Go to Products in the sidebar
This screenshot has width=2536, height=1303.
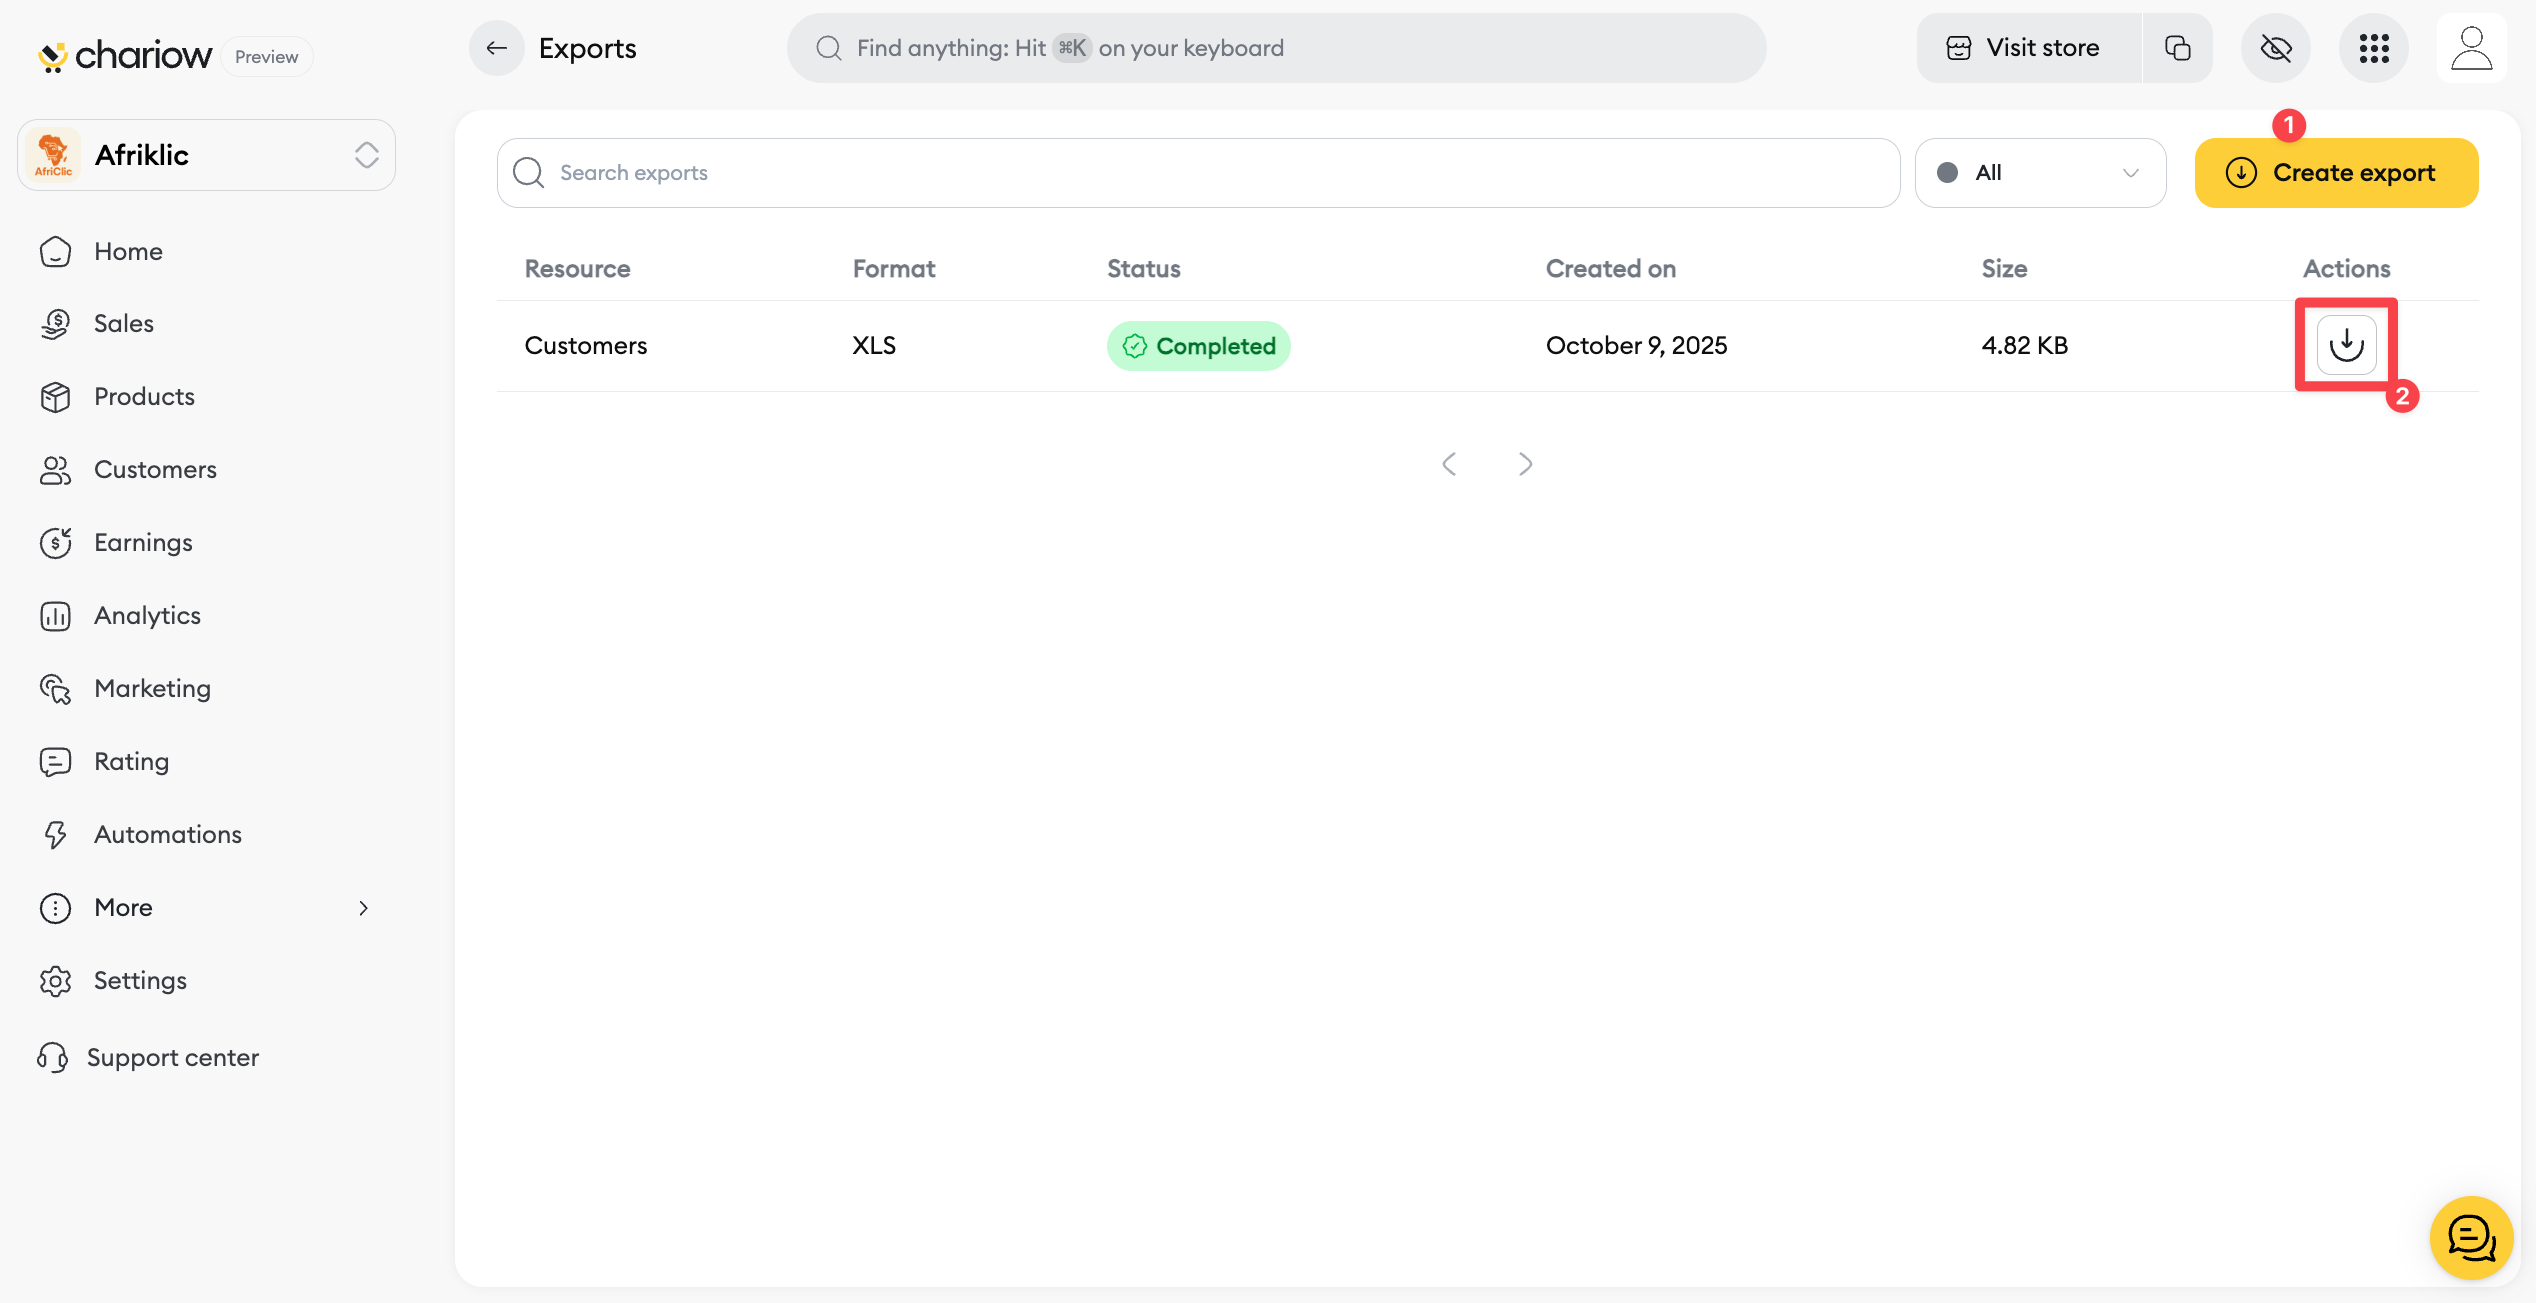point(144,397)
